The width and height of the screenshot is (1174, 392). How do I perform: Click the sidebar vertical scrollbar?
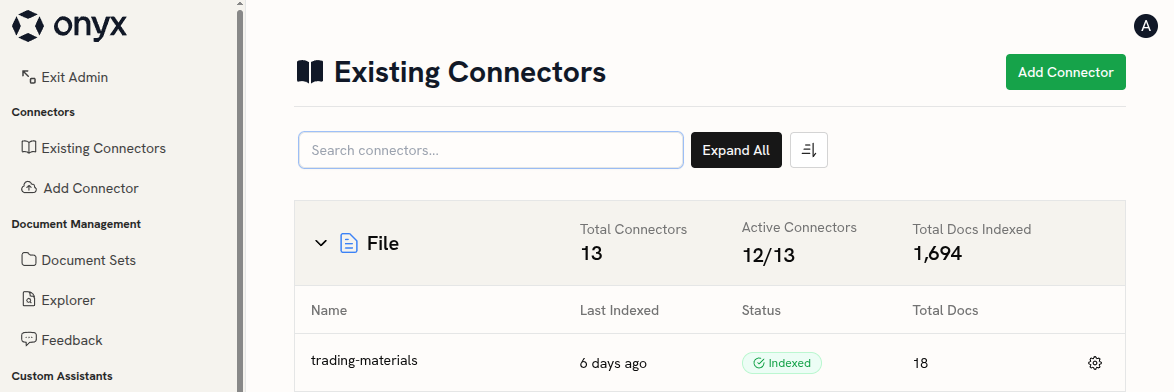click(x=240, y=196)
